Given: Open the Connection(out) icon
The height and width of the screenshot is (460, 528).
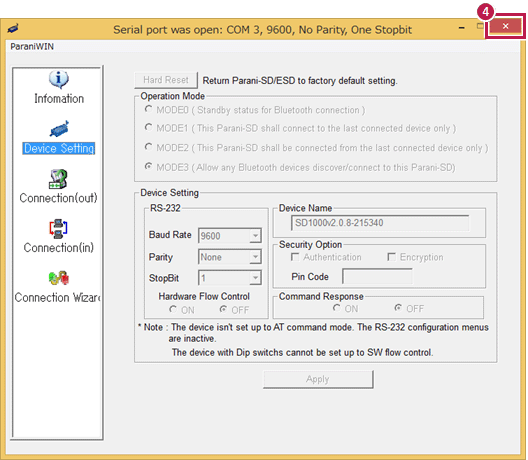Looking at the screenshot, I should pos(58,178).
